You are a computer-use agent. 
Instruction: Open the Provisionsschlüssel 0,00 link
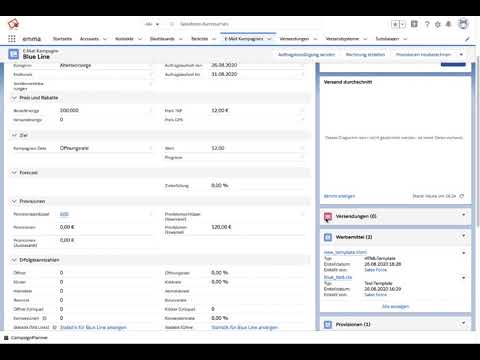coord(64,214)
